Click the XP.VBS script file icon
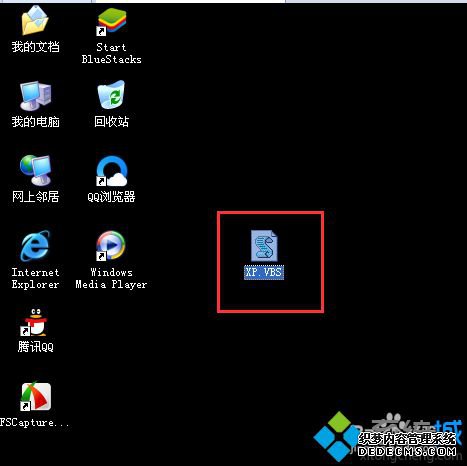 [264, 246]
